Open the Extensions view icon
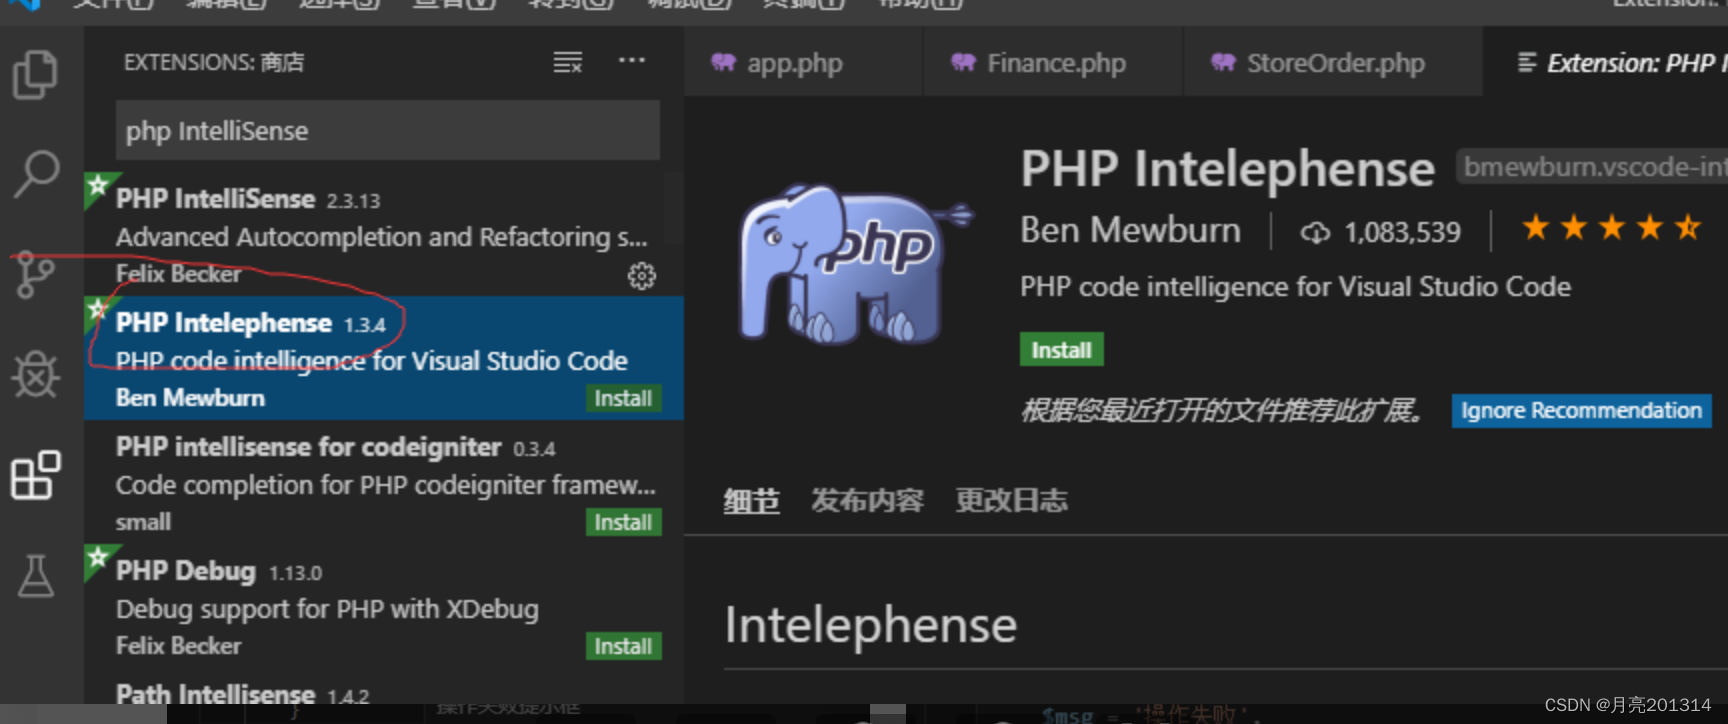Viewport: 1728px width, 724px height. pos(36,474)
